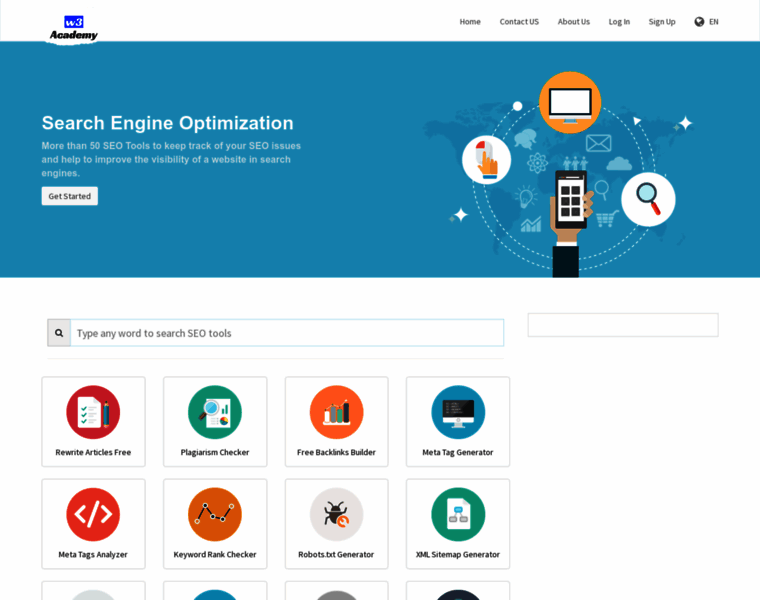Open the Meta Tag Generator icon
Viewport: 760px width, 600px height.
point(458,412)
